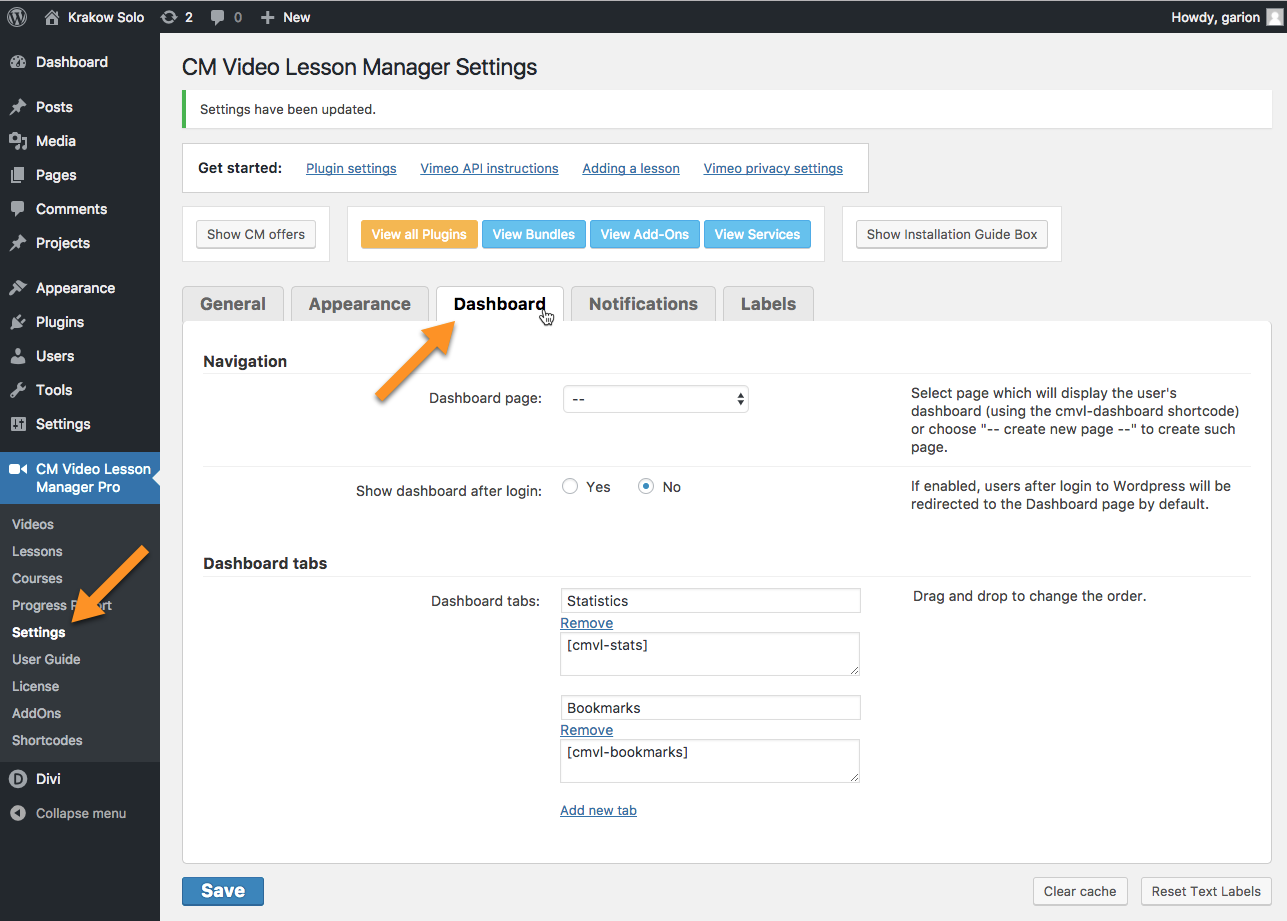This screenshot has height=921, width=1287.
Task: Remove the Statistics dashboard tab
Action: [x=586, y=623]
